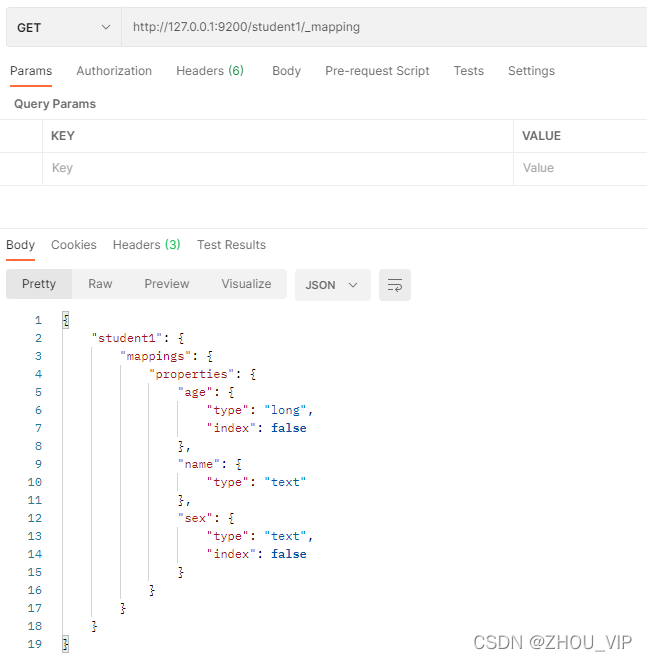Click line number 1 in the gutter
The width and height of the screenshot is (647, 661).
[38, 320]
